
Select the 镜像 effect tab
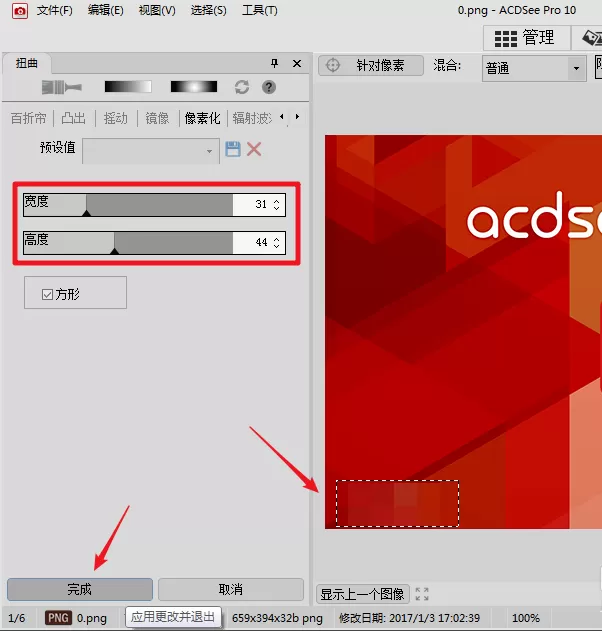(x=157, y=118)
